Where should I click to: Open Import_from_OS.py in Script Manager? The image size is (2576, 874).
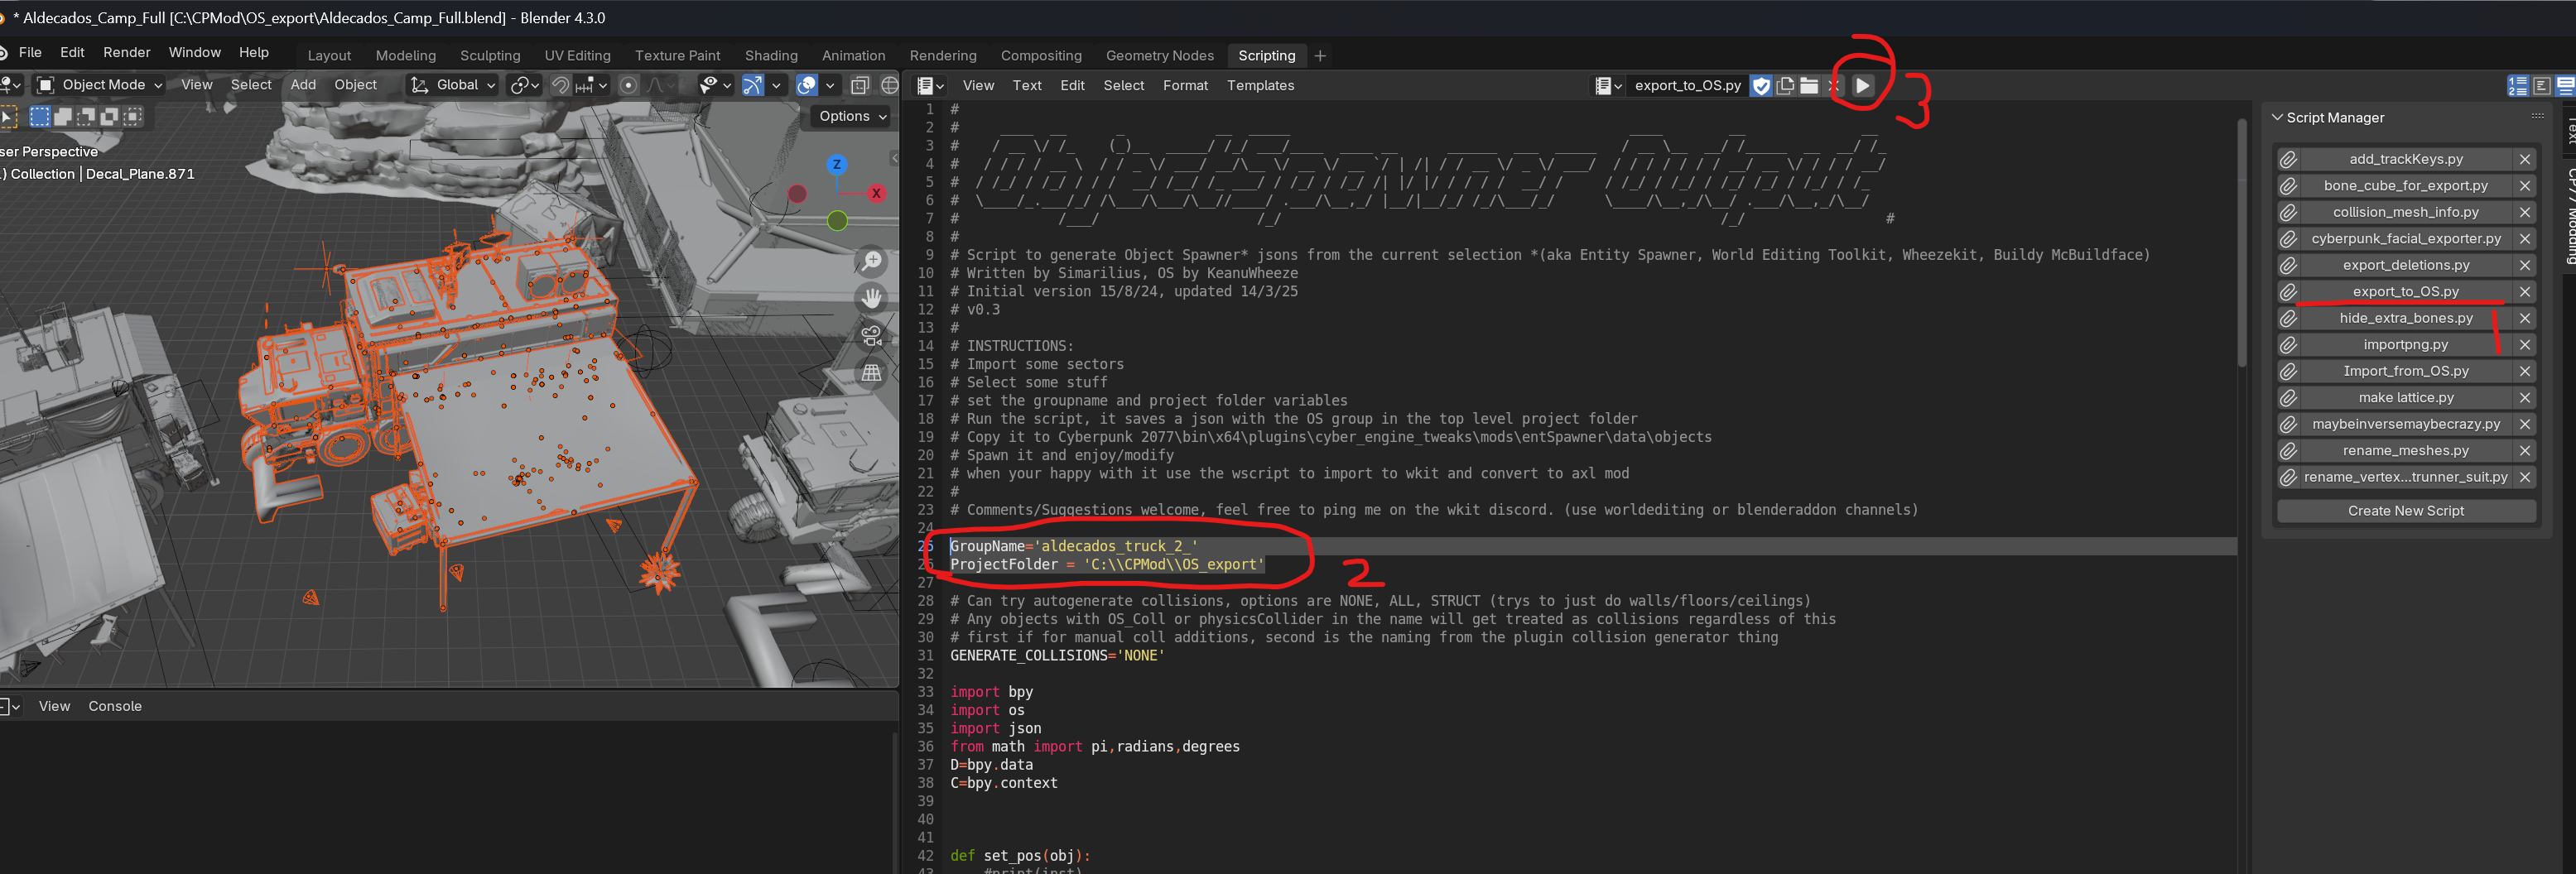(2405, 371)
